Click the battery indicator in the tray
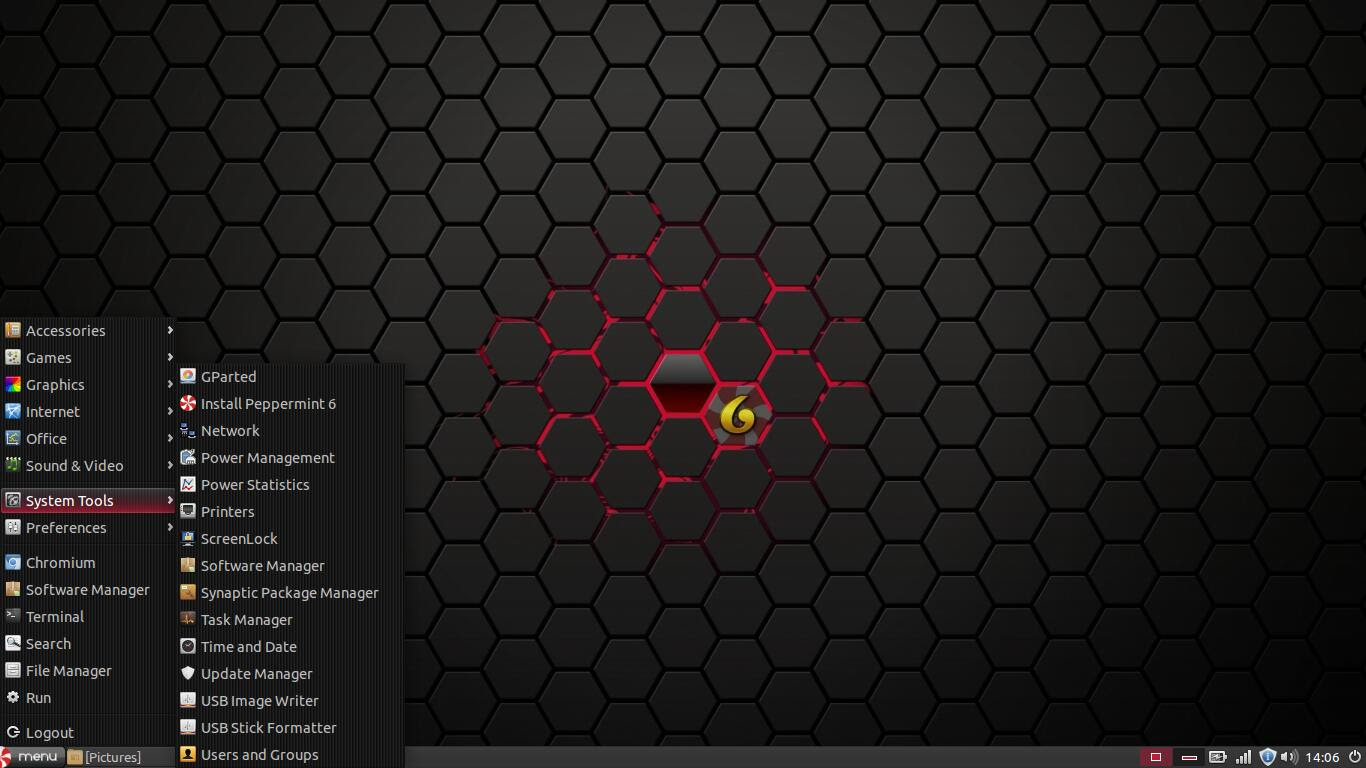The width and height of the screenshot is (1366, 768). click(1218, 757)
